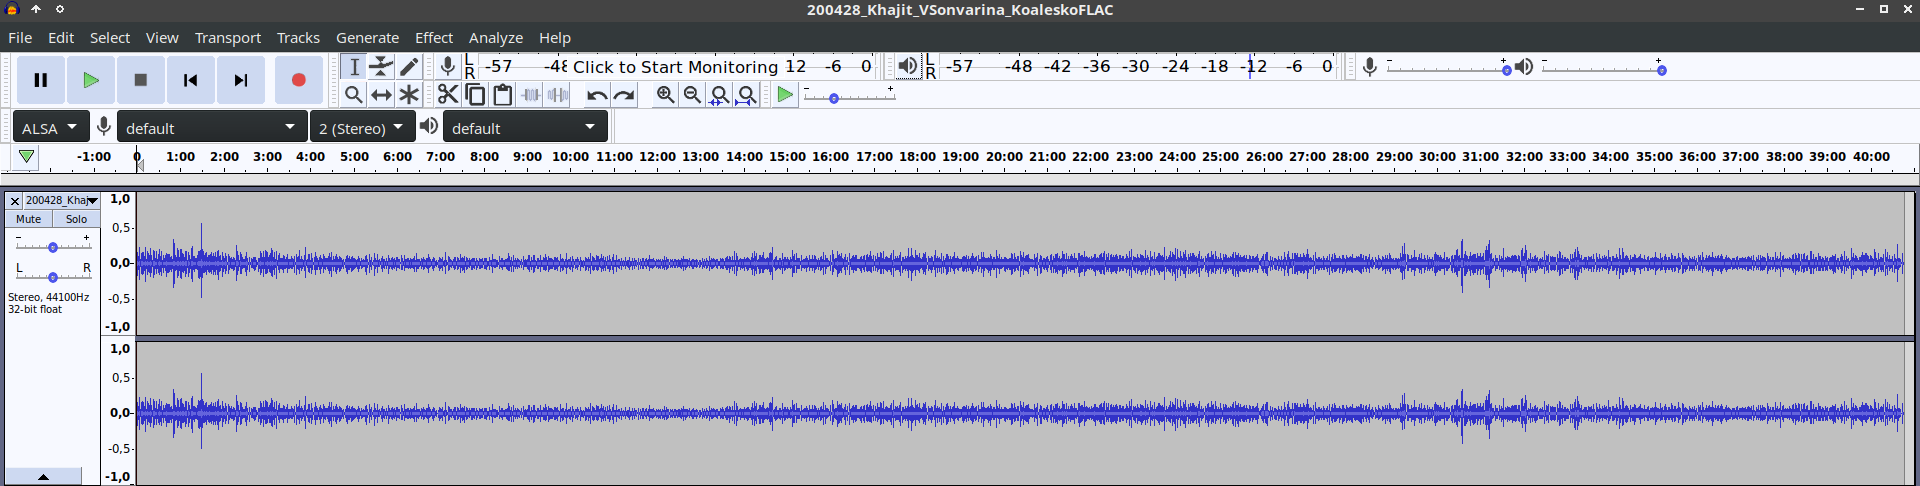1920x486 pixels.
Task: Open the 2 (Stereo) channels dropdown
Action: click(361, 128)
